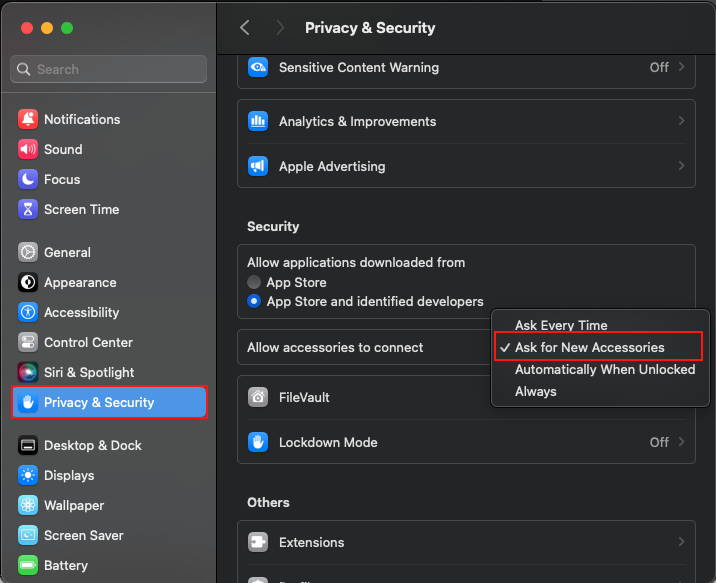
Task: Open Accessibility settings label
Action: 82,312
